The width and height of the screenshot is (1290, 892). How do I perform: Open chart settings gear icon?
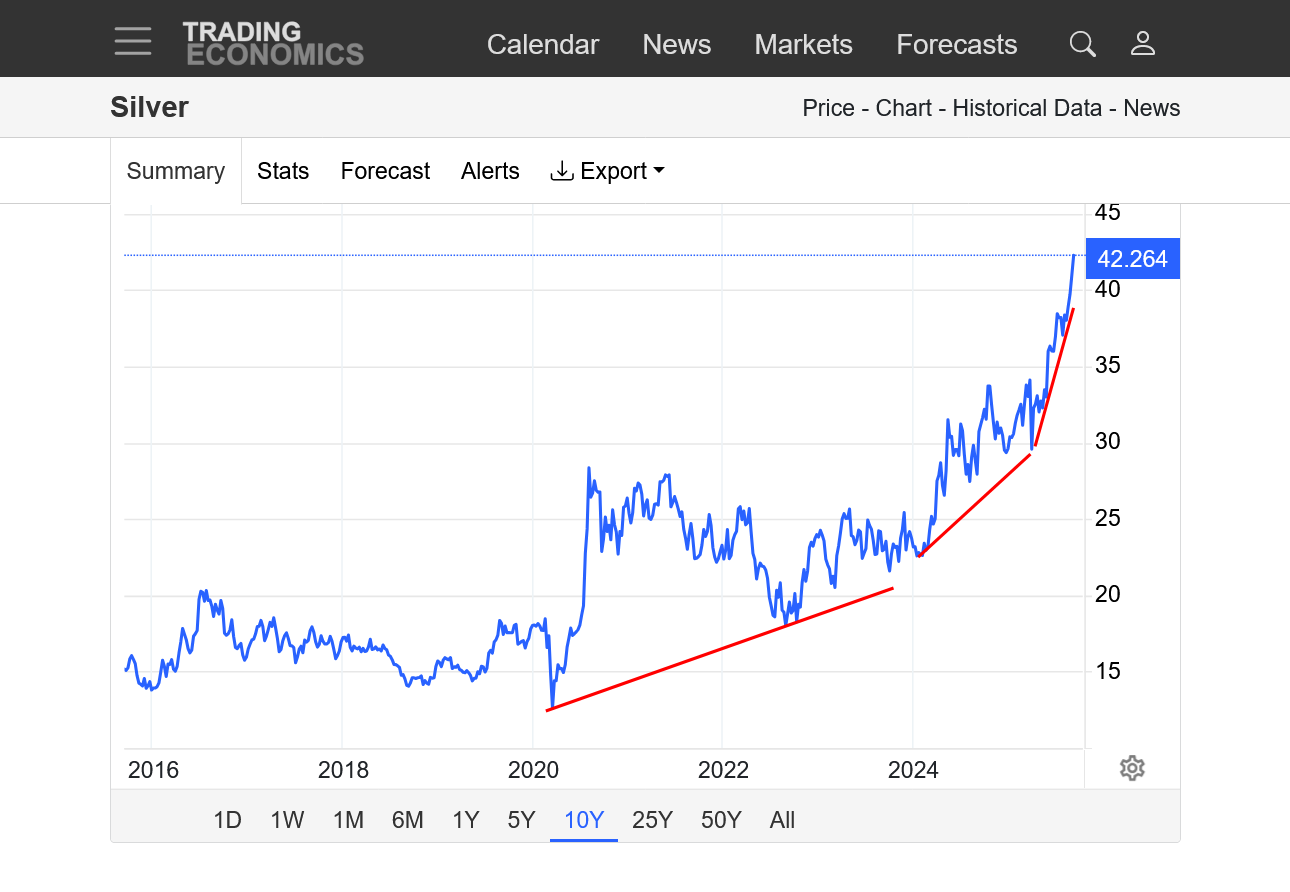click(1132, 768)
